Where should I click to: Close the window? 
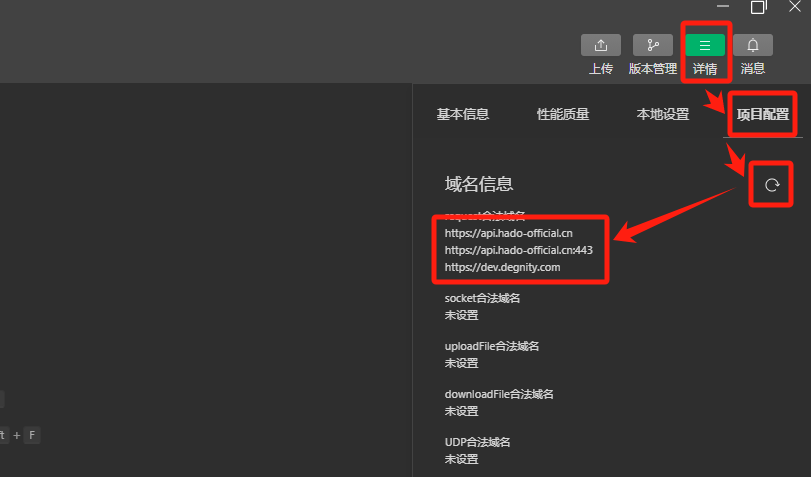pos(794,6)
